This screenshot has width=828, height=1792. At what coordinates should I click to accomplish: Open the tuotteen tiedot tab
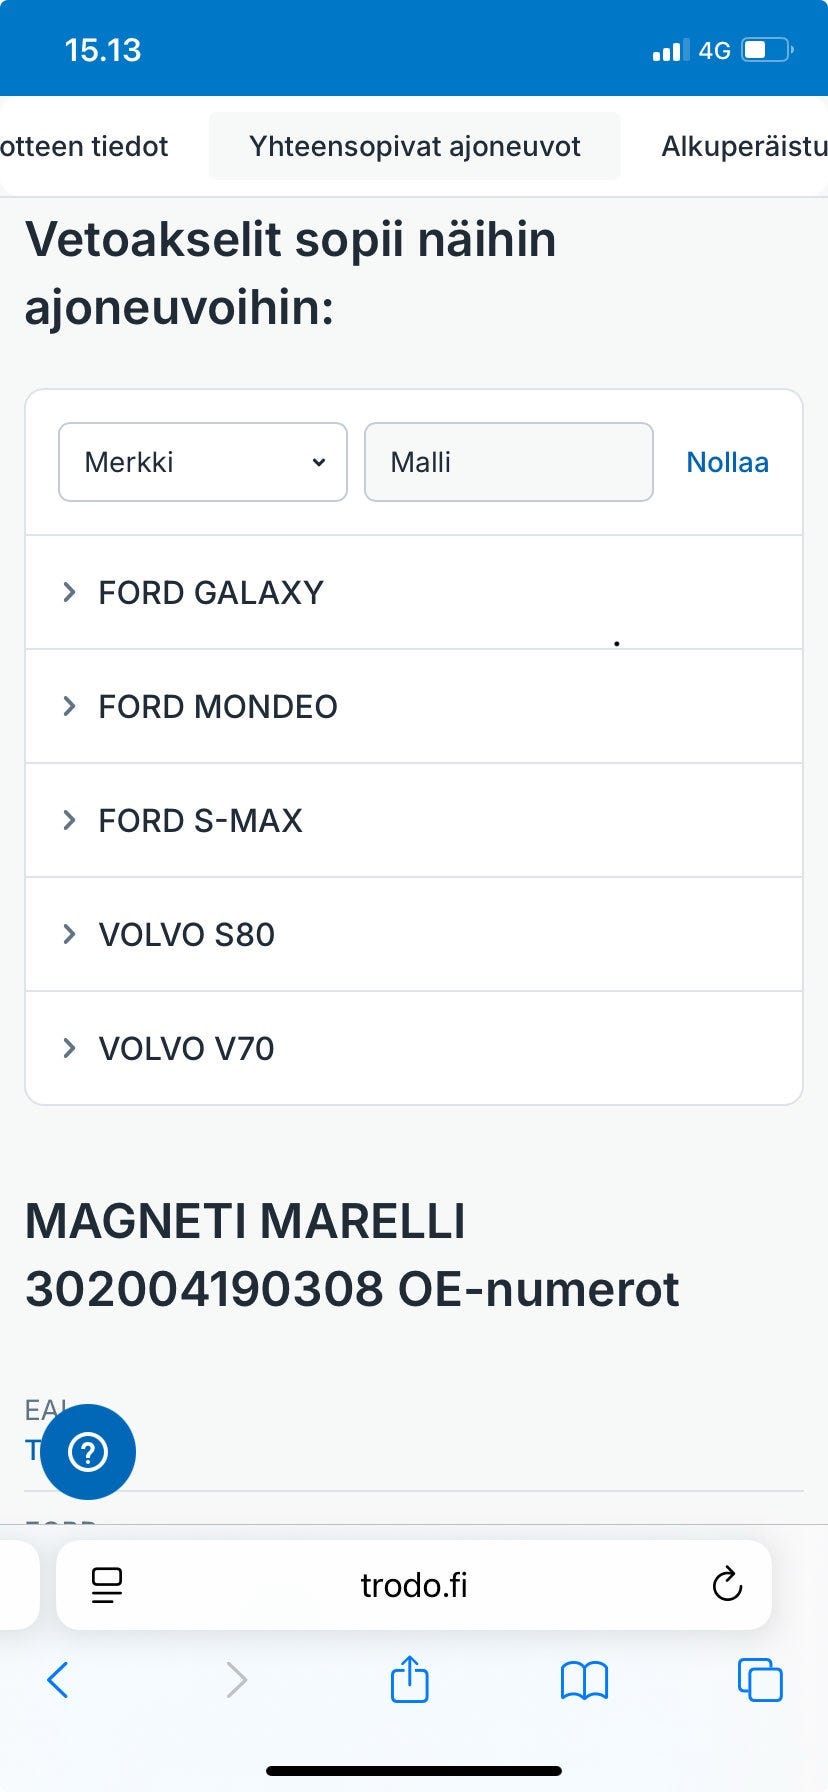coord(84,147)
